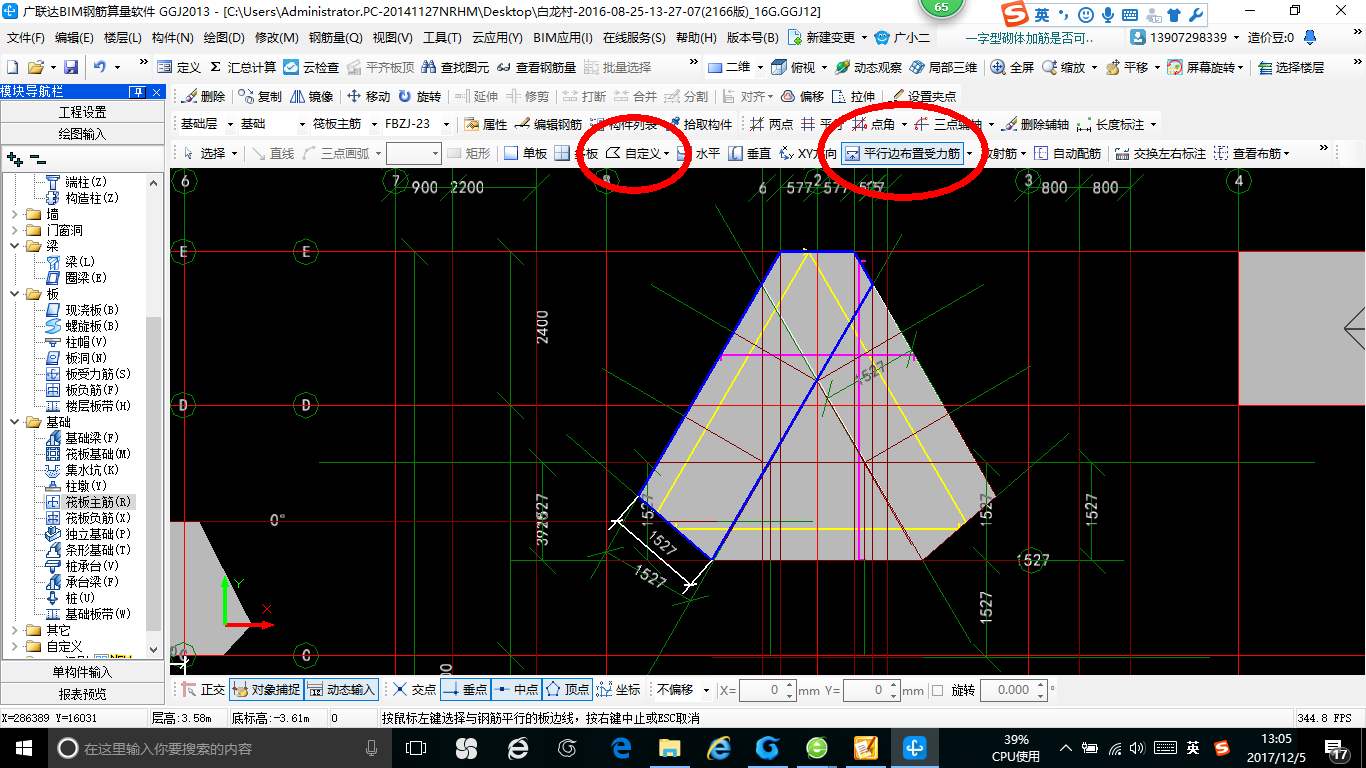The height and width of the screenshot is (768, 1366).
Task: Click the 复制 copy tool
Action: click(x=260, y=97)
